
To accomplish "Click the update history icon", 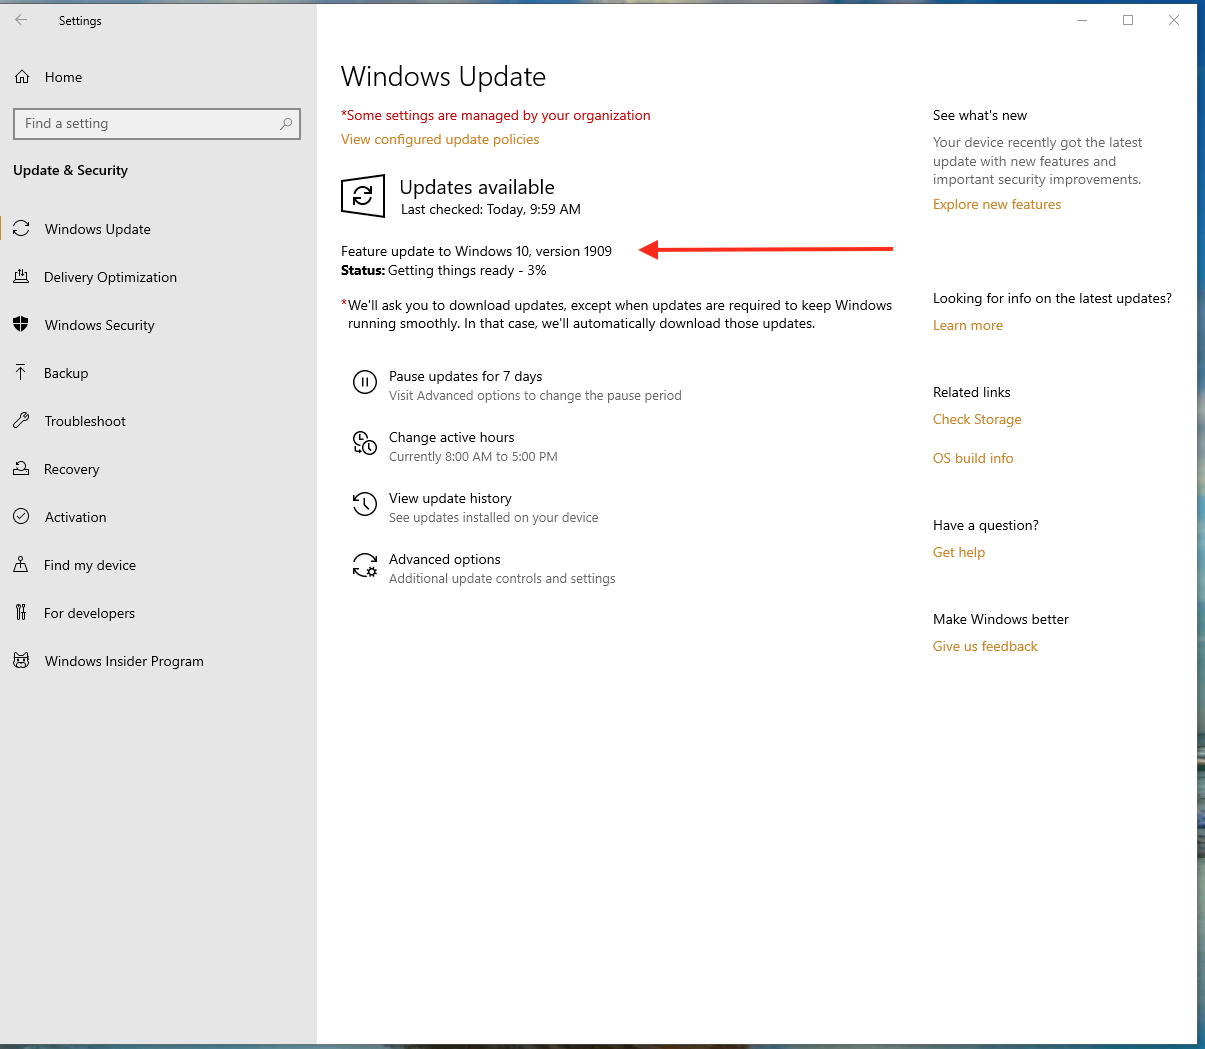I will [x=364, y=504].
